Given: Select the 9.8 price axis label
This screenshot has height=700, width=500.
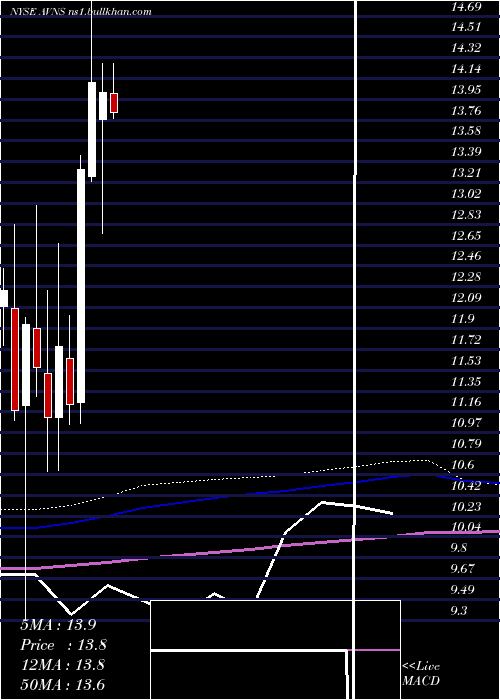Looking at the screenshot, I should [459, 548].
